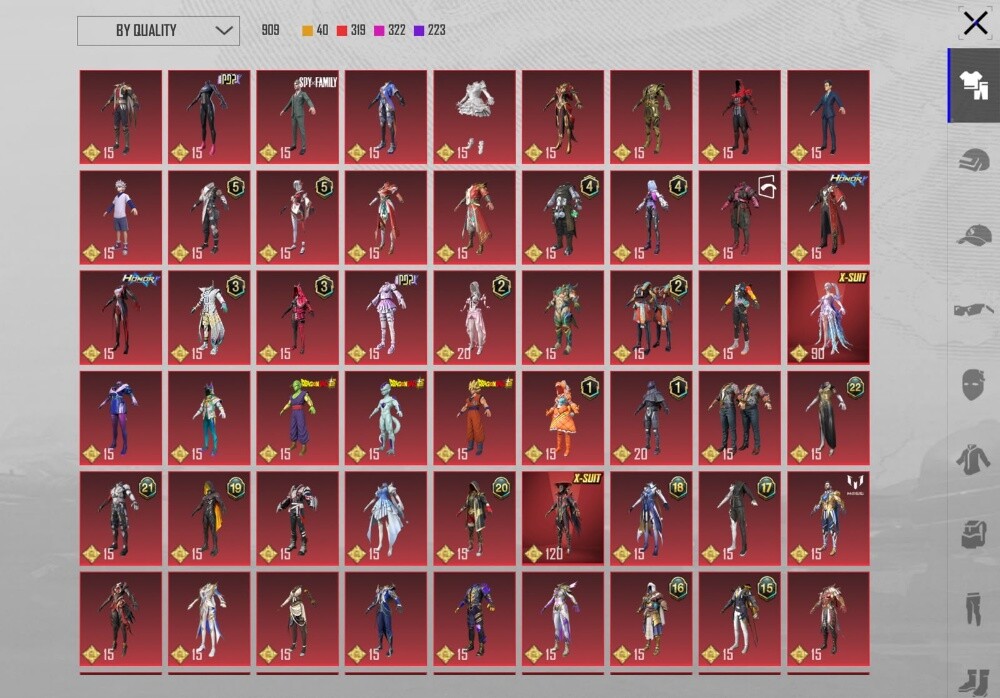Image resolution: width=1000 pixels, height=698 pixels.
Task: Open the cap headwear category
Action: (973, 235)
